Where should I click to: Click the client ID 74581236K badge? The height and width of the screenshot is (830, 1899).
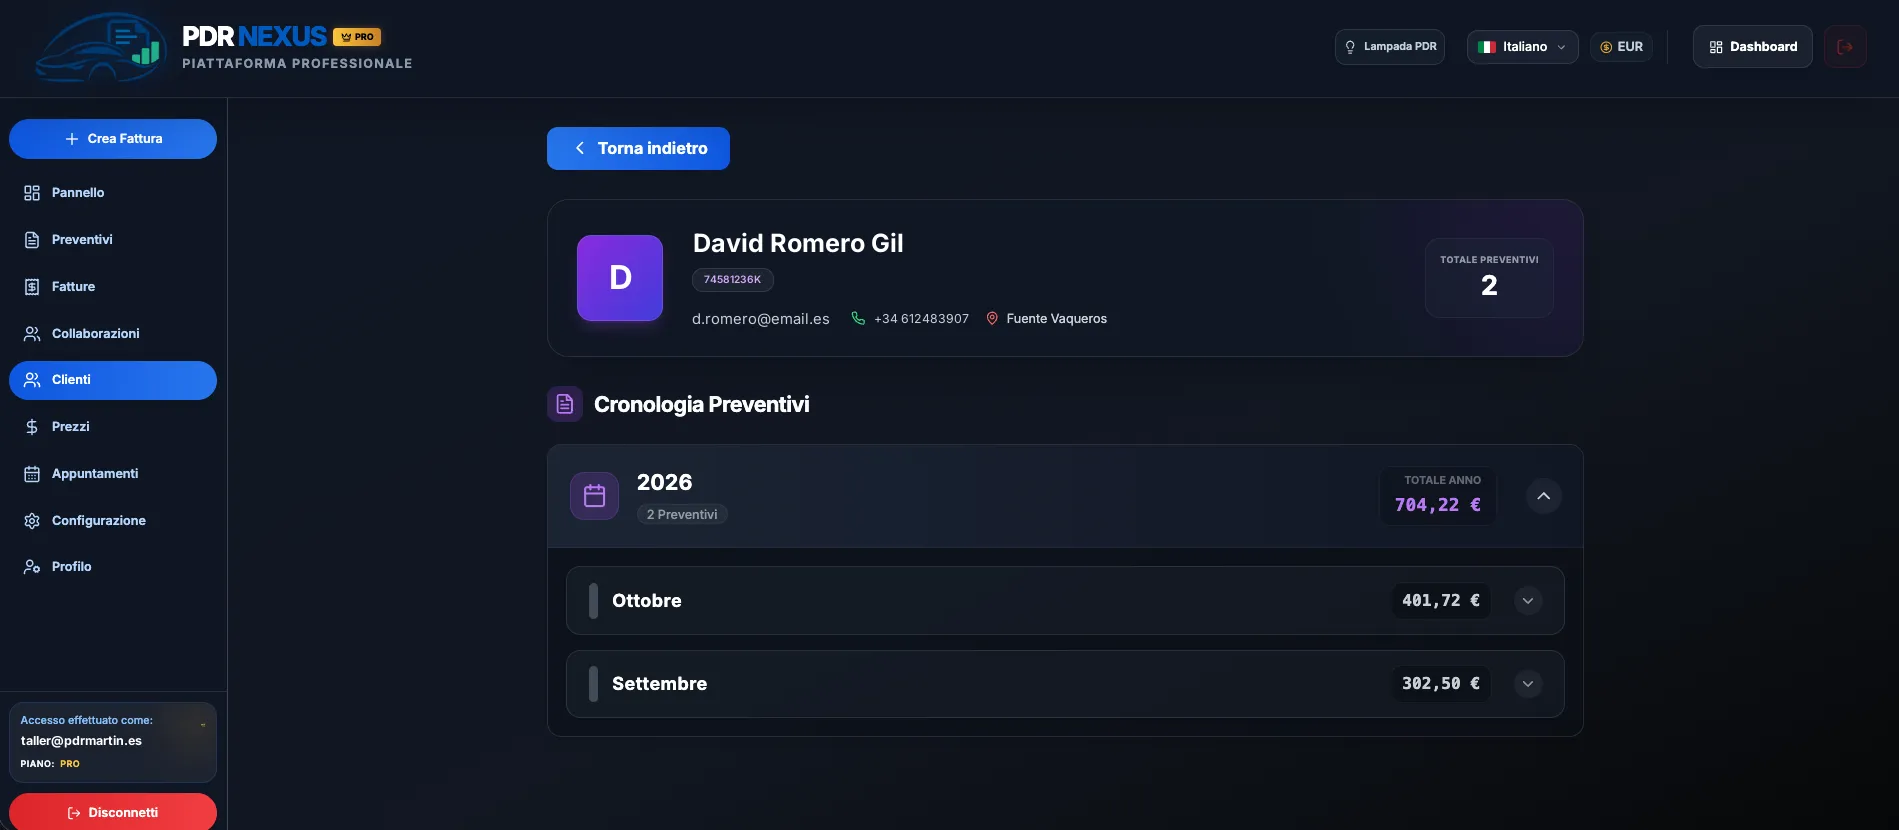(x=732, y=280)
